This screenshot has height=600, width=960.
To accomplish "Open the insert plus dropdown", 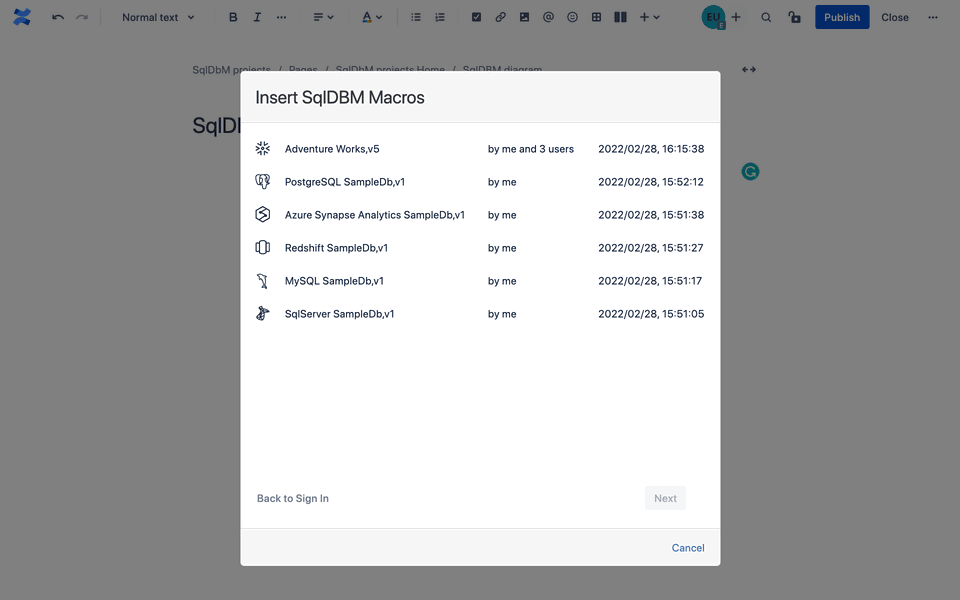I will tap(650, 17).
